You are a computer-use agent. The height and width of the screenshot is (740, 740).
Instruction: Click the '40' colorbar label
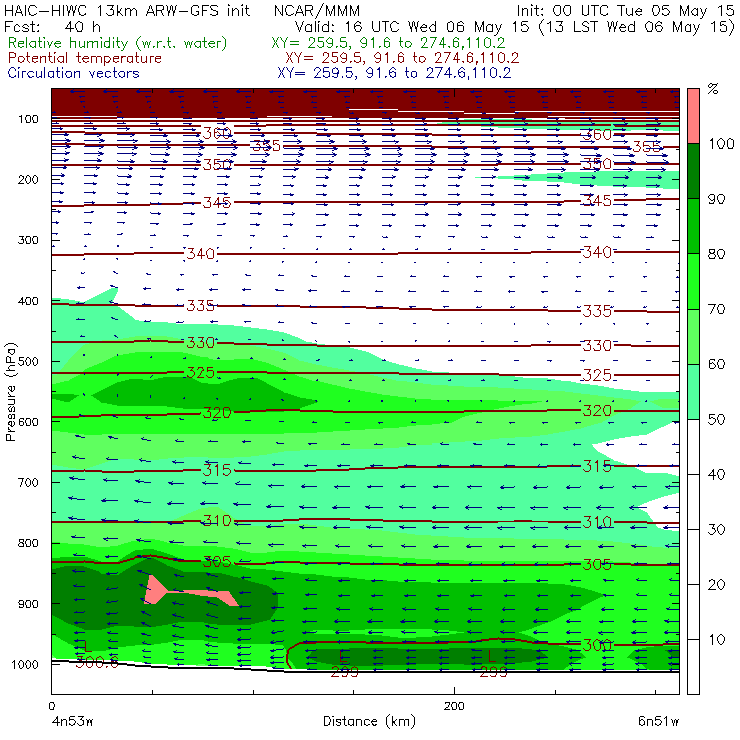click(716, 474)
